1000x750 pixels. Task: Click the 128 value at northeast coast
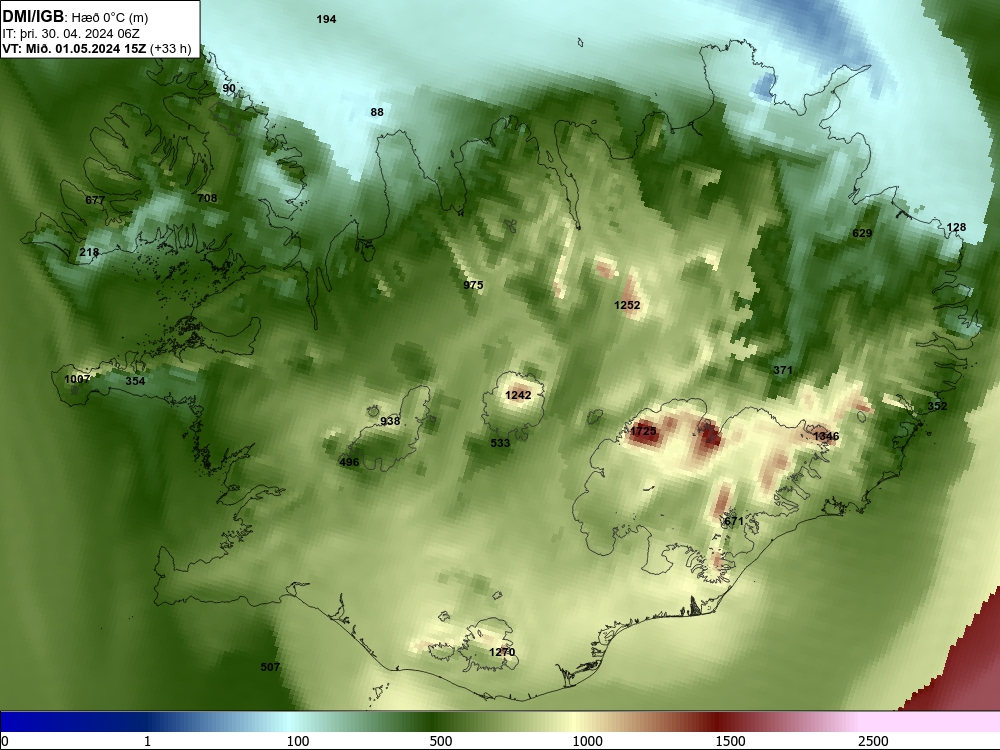pos(956,227)
